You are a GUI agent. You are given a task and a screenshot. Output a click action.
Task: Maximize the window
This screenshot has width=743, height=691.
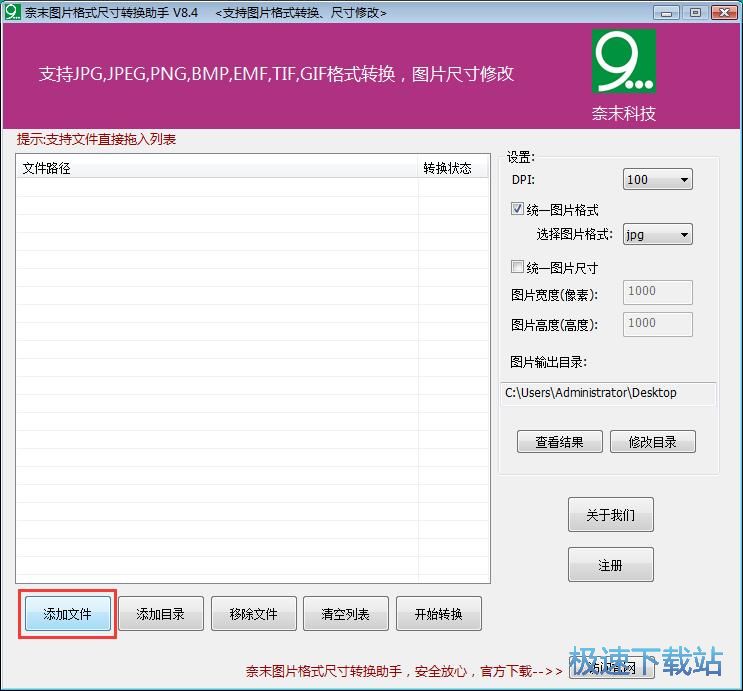click(695, 12)
